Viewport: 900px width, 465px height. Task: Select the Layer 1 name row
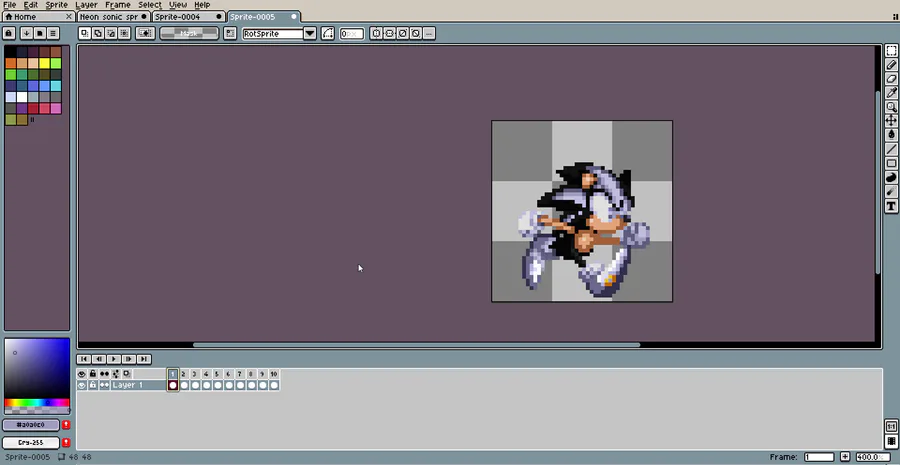(138, 385)
